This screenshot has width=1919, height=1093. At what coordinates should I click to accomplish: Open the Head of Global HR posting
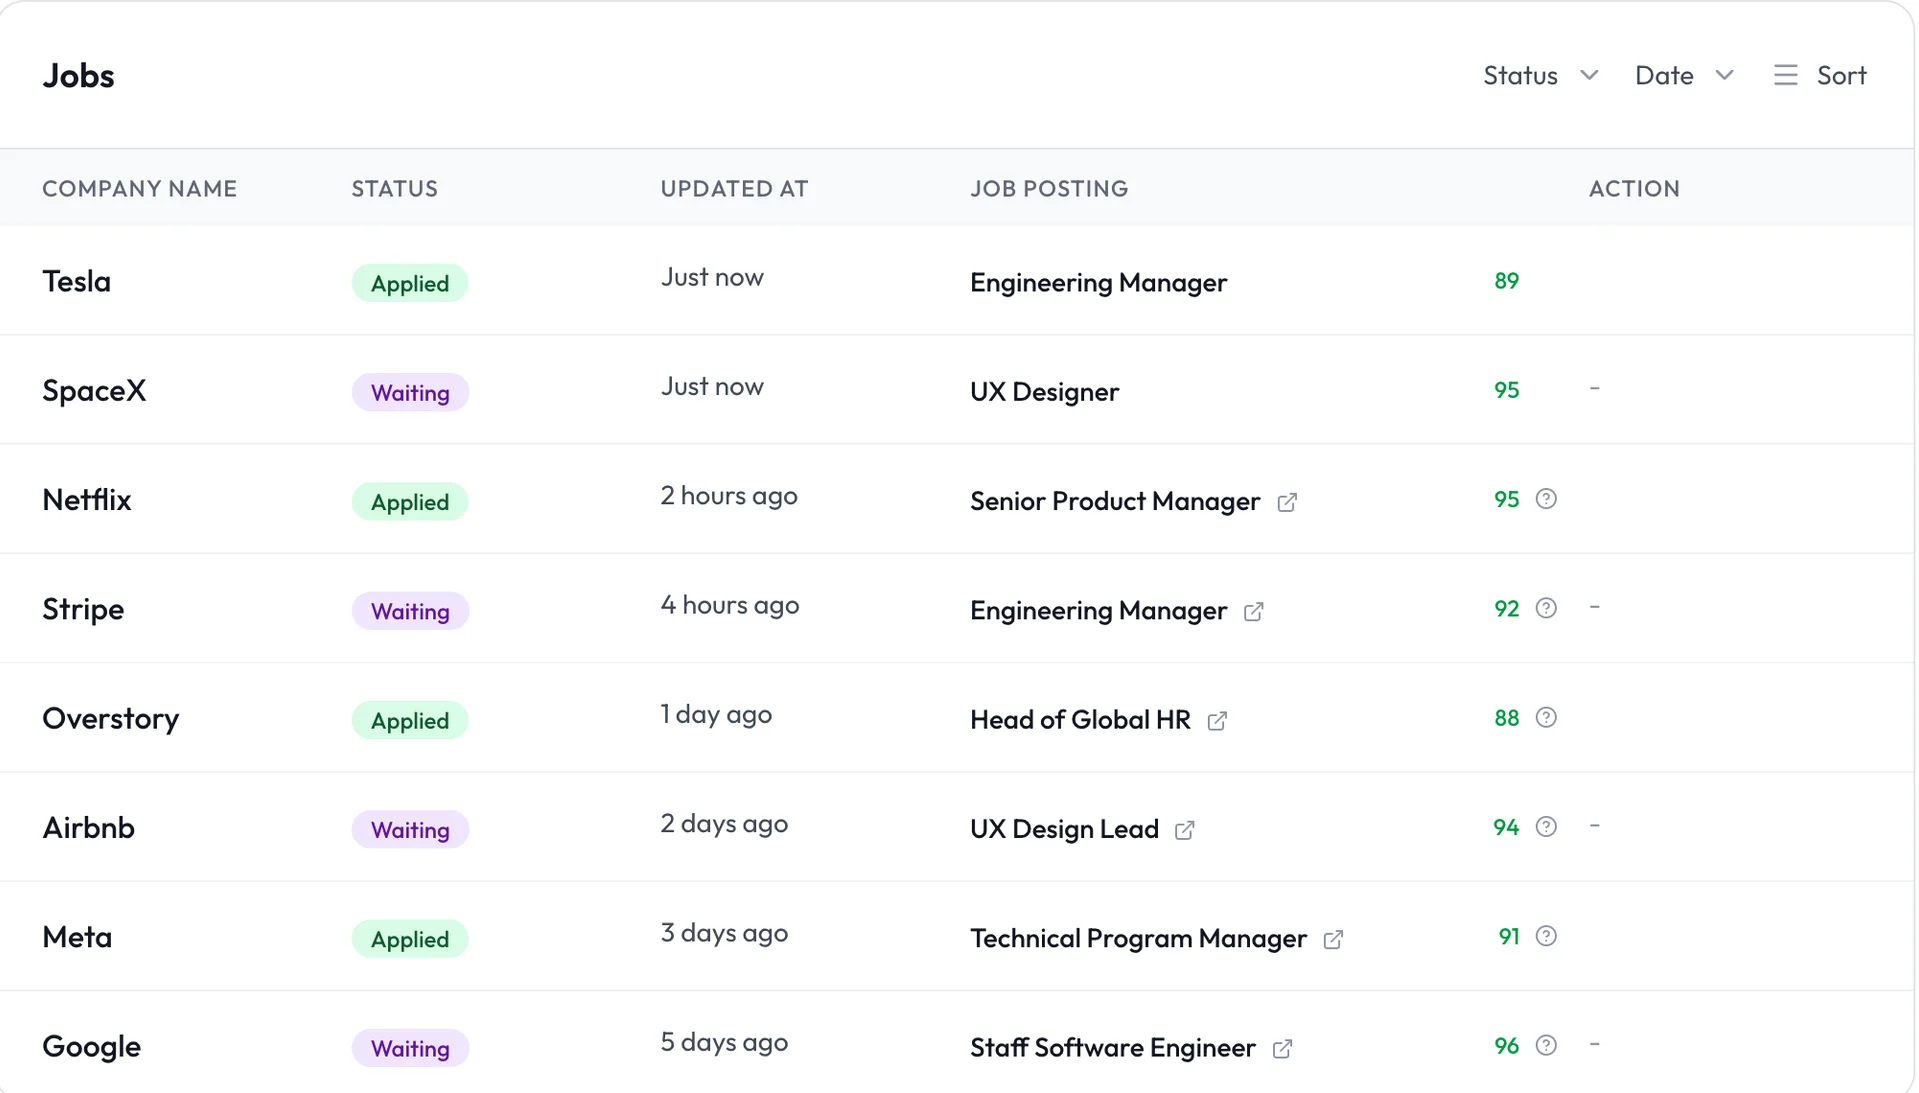(x=1080, y=720)
